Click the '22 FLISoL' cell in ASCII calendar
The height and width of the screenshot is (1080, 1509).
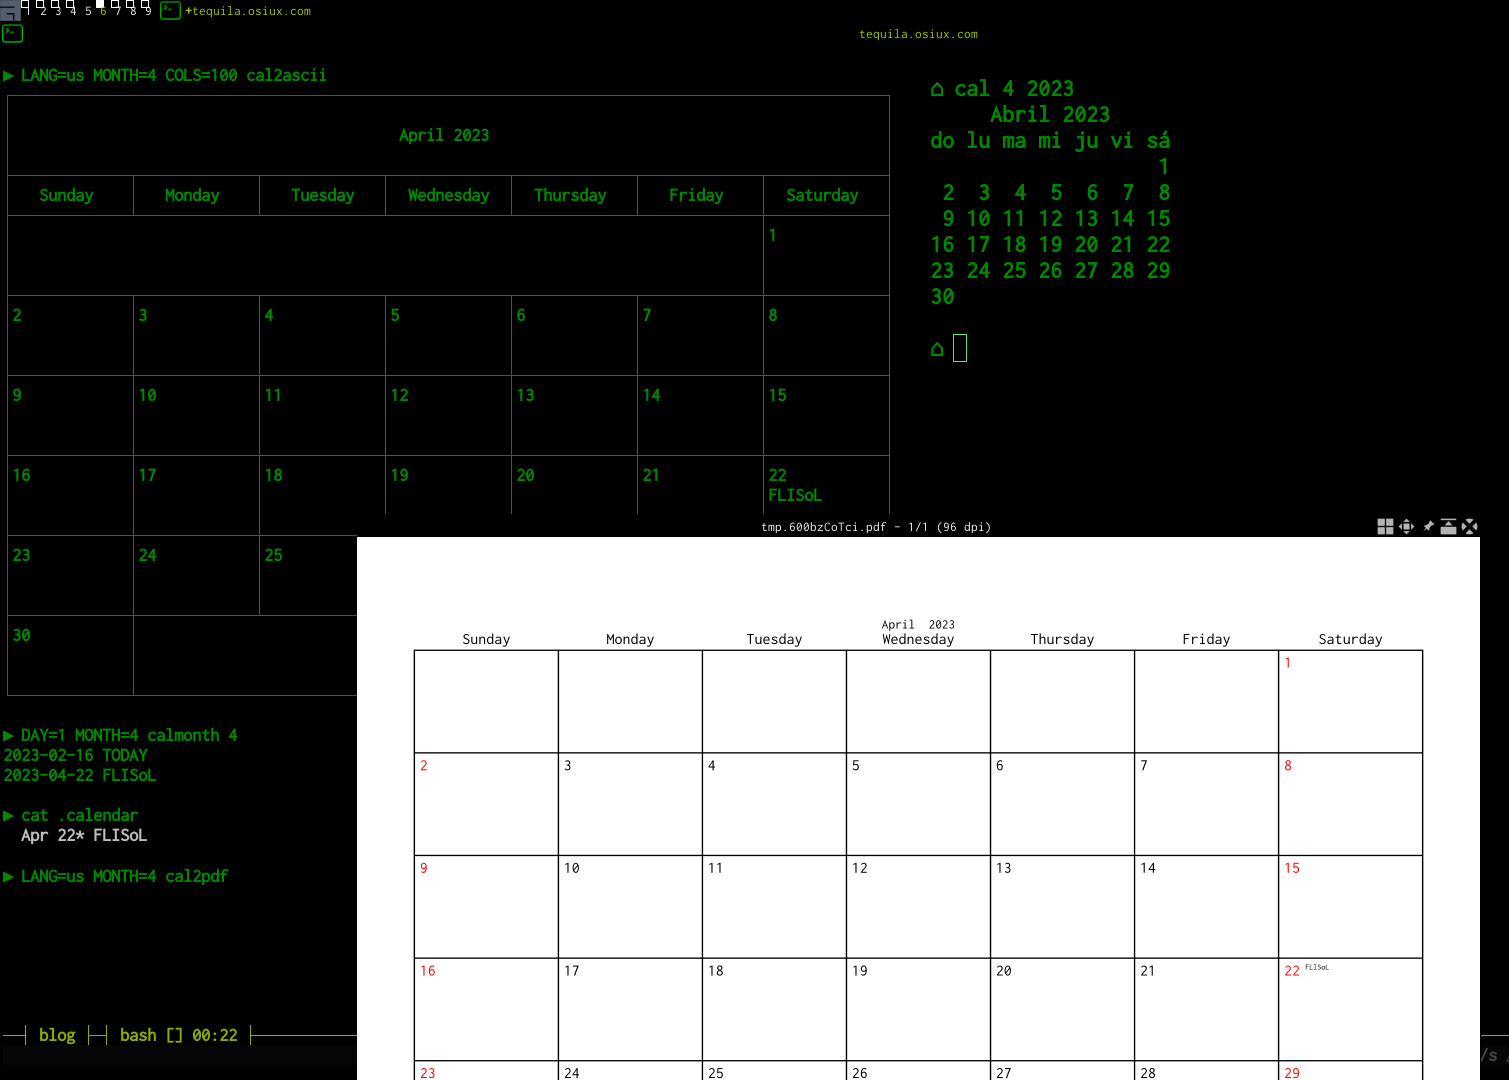point(826,485)
